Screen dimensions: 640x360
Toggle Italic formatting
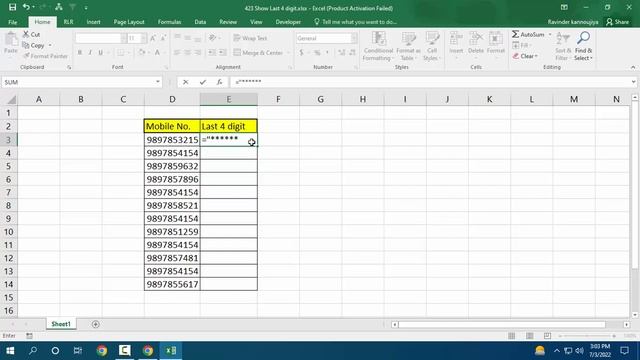pos(90,53)
